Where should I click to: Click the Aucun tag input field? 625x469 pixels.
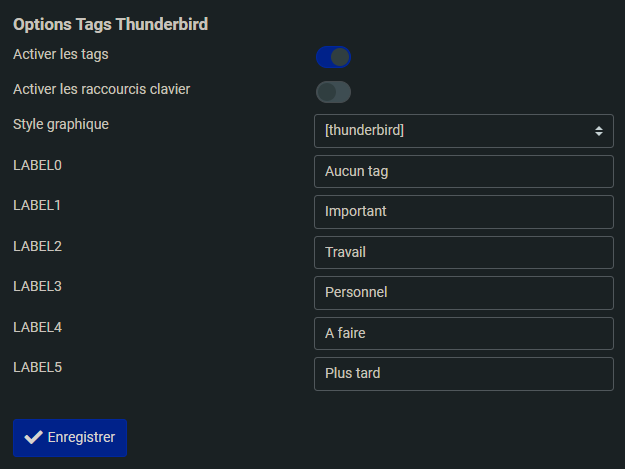point(463,171)
